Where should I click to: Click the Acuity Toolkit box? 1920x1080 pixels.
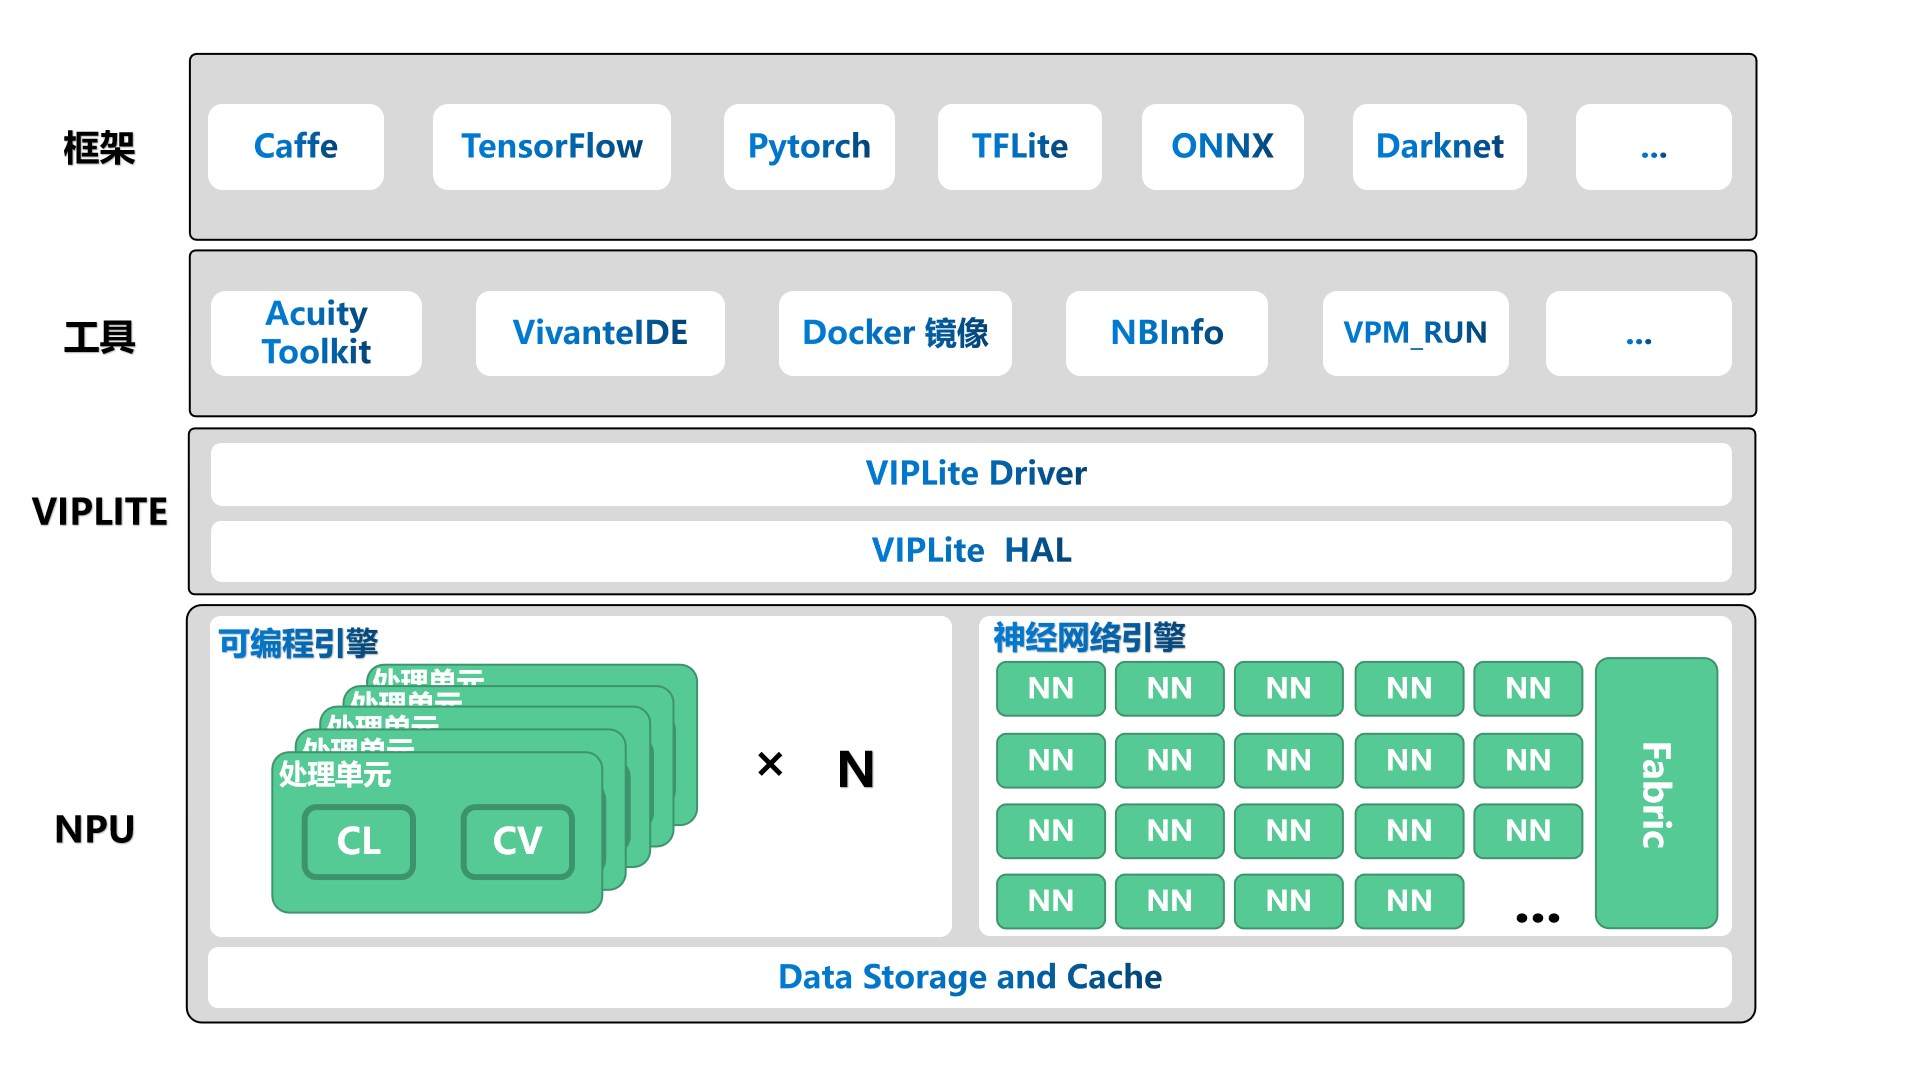pyautogui.click(x=316, y=333)
